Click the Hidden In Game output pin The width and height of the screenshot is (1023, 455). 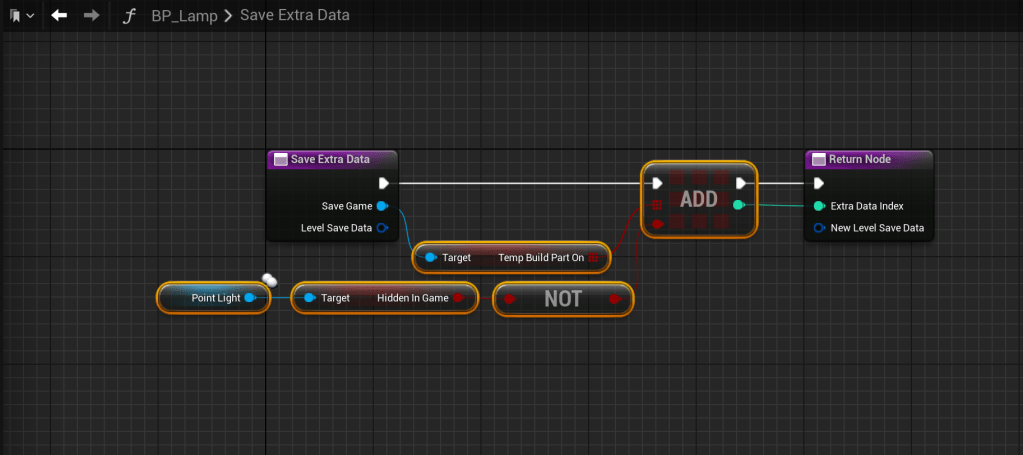click(x=458, y=298)
